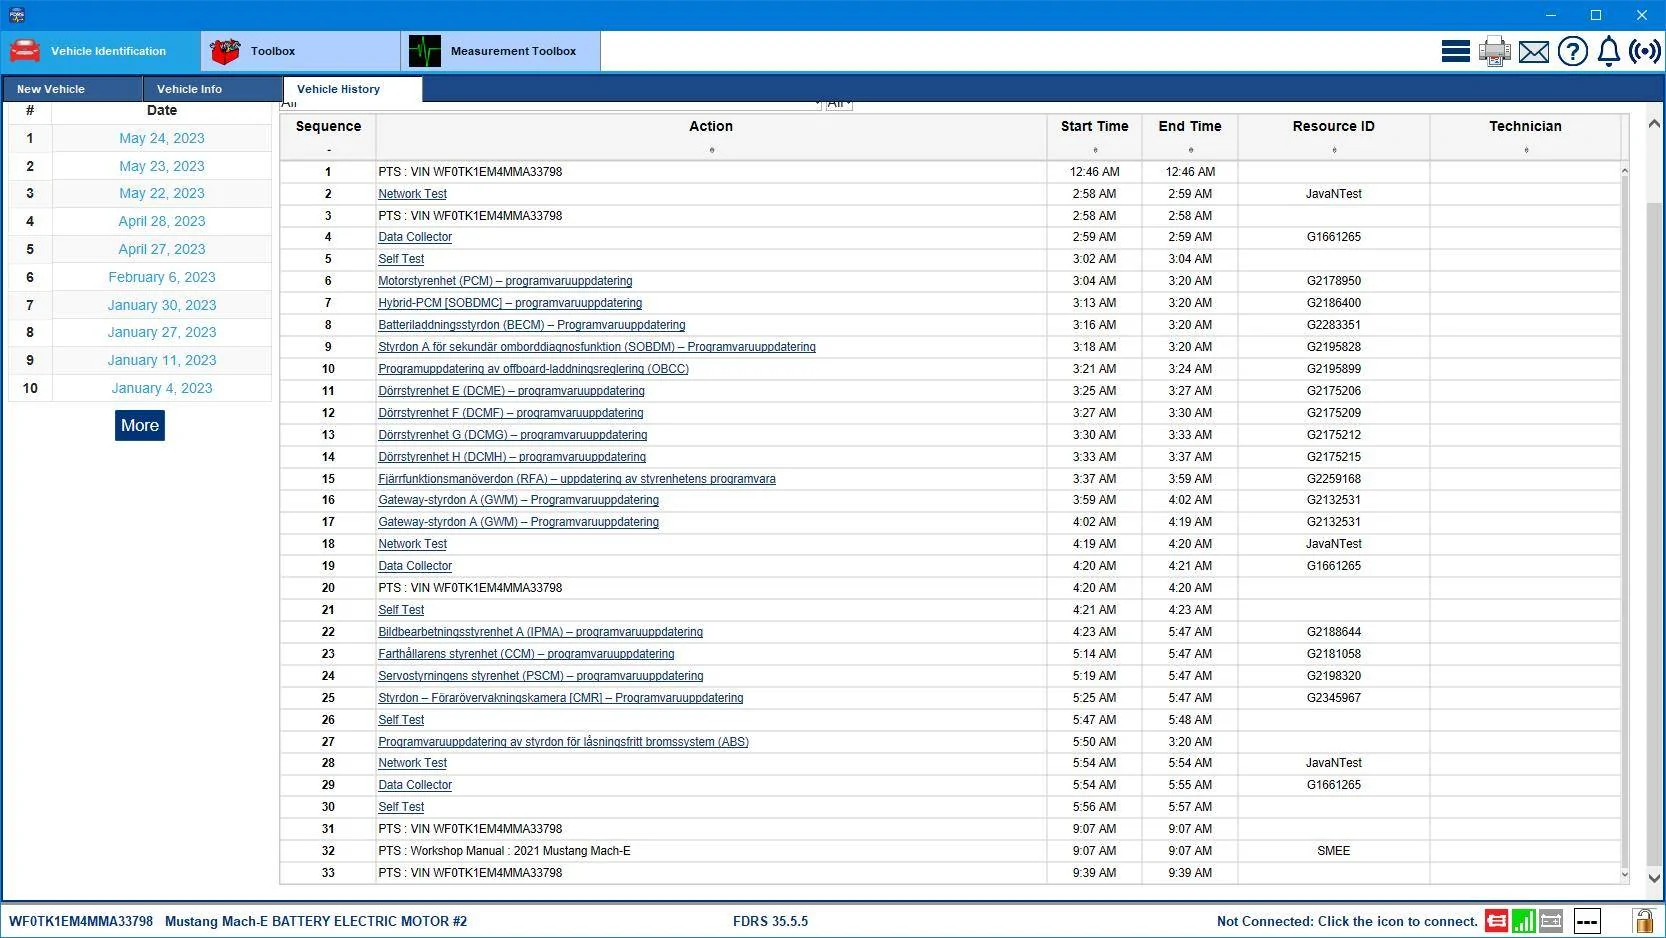Open the notifications bell icon
Image resolution: width=1666 pixels, height=938 pixels.
click(x=1608, y=51)
